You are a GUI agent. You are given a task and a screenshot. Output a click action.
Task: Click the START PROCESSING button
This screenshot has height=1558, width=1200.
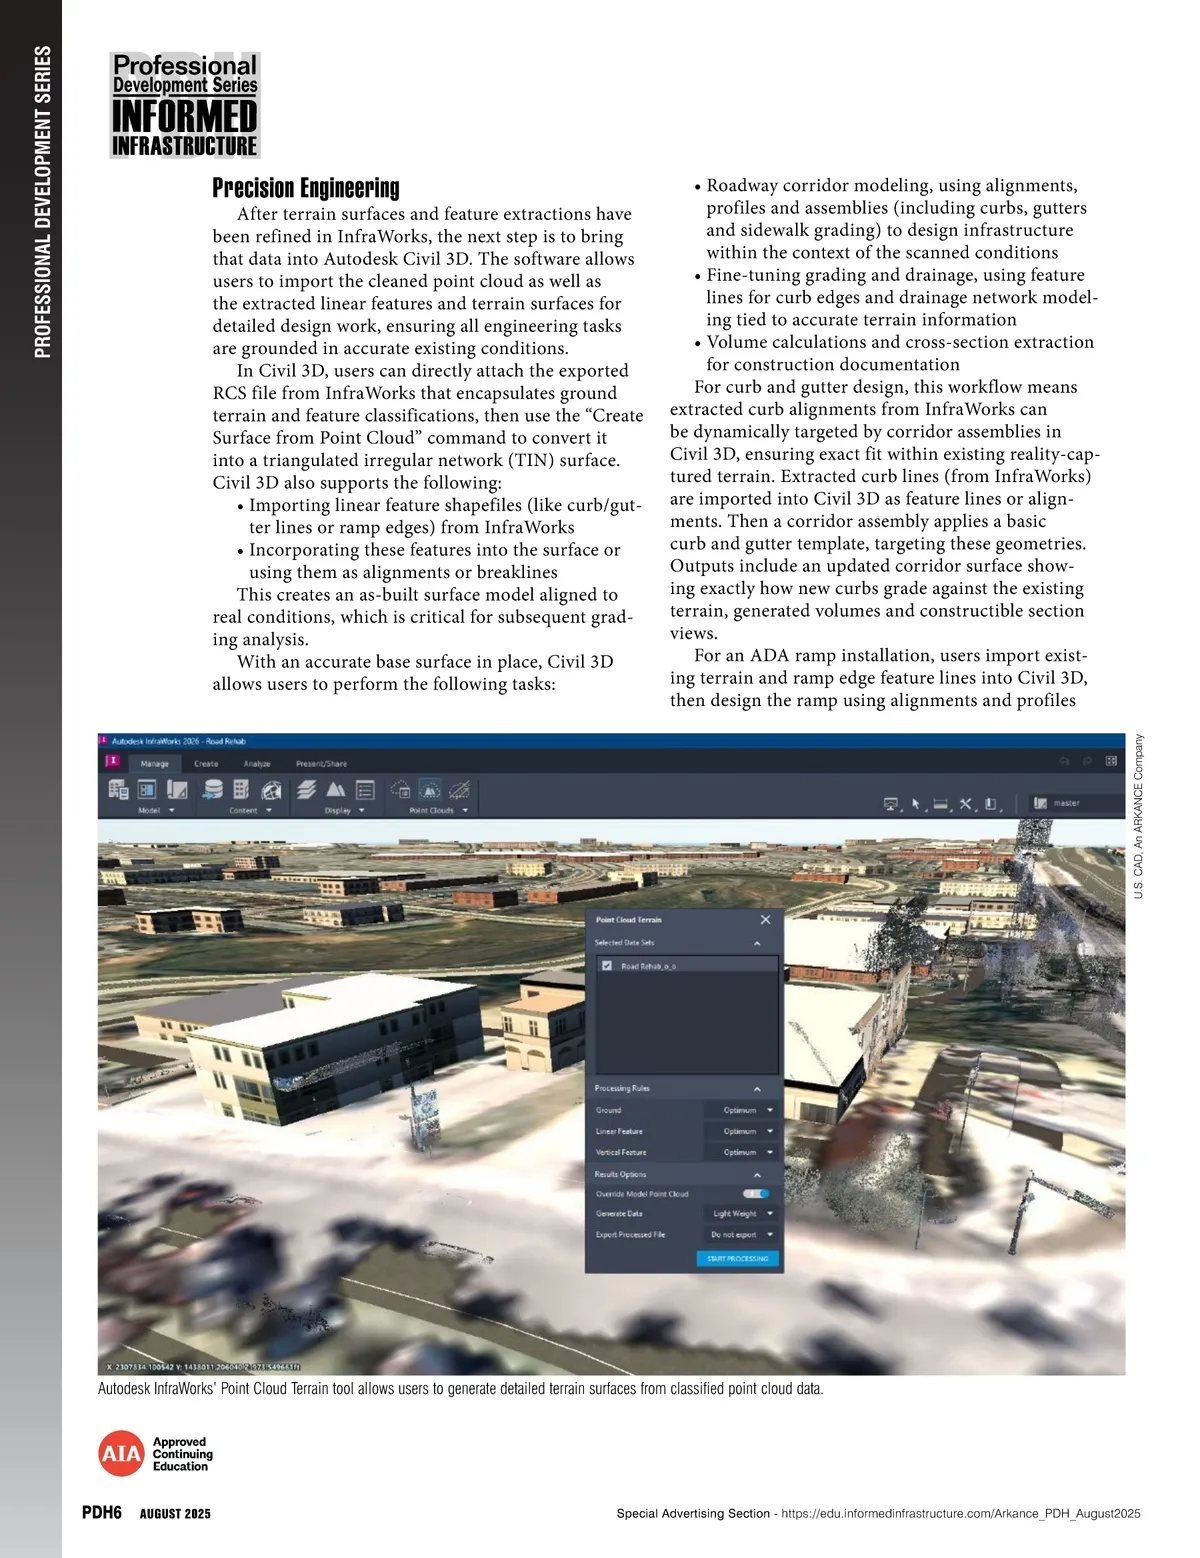[x=737, y=1258]
